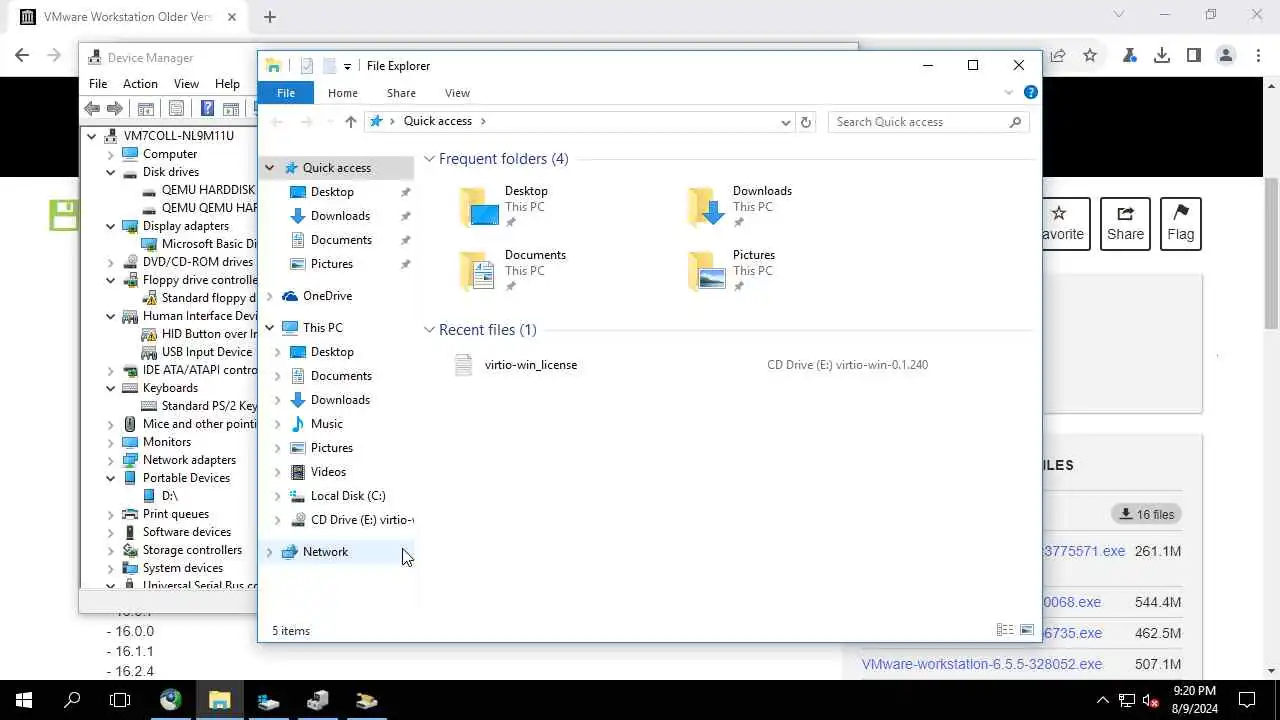Open the VMware-workstation-6.5.5-328052.exe link
Viewport: 1280px width, 720px height.
point(982,664)
